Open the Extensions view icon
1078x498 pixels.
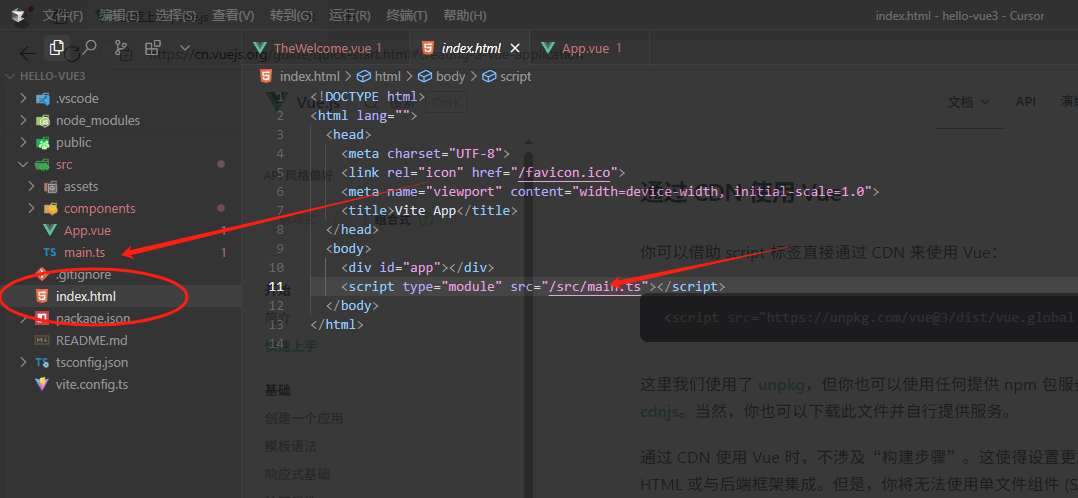(153, 47)
